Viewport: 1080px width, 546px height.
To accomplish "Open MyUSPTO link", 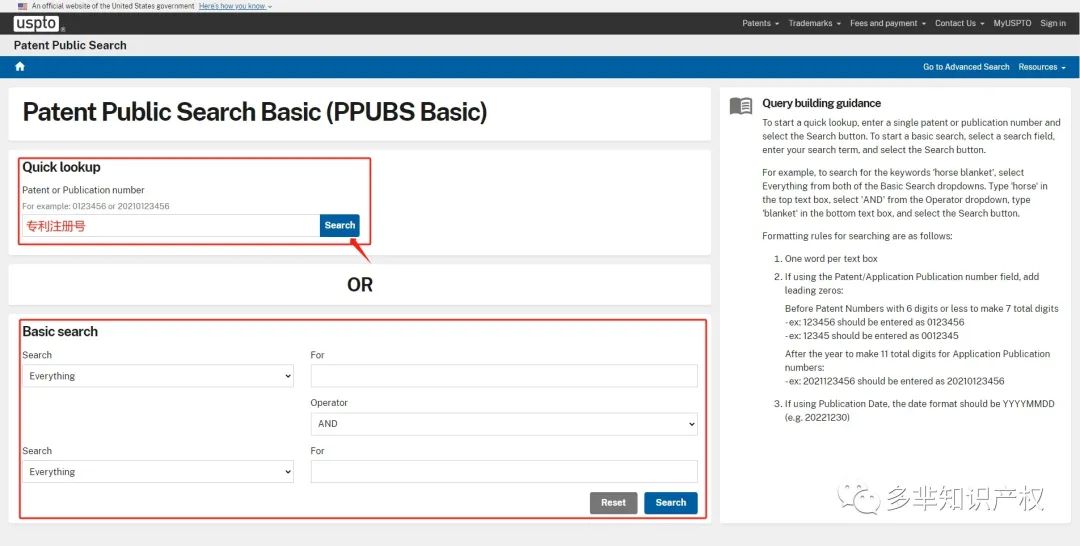I will [x=1012, y=23].
